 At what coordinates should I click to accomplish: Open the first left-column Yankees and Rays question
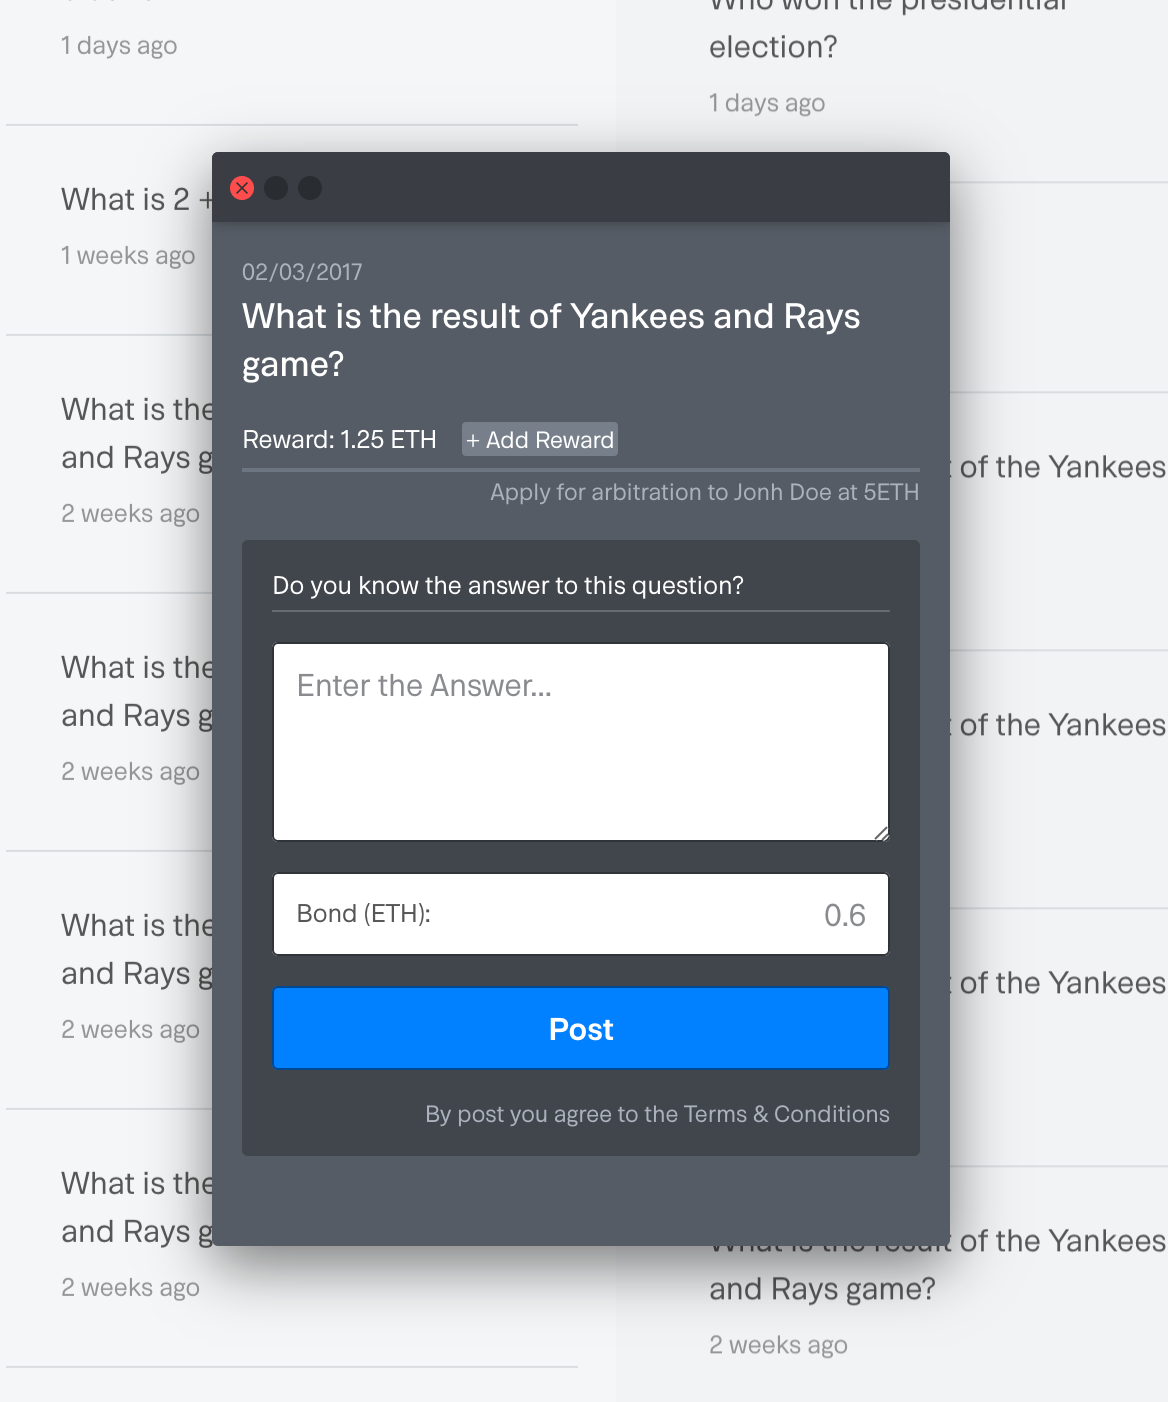[137, 433]
